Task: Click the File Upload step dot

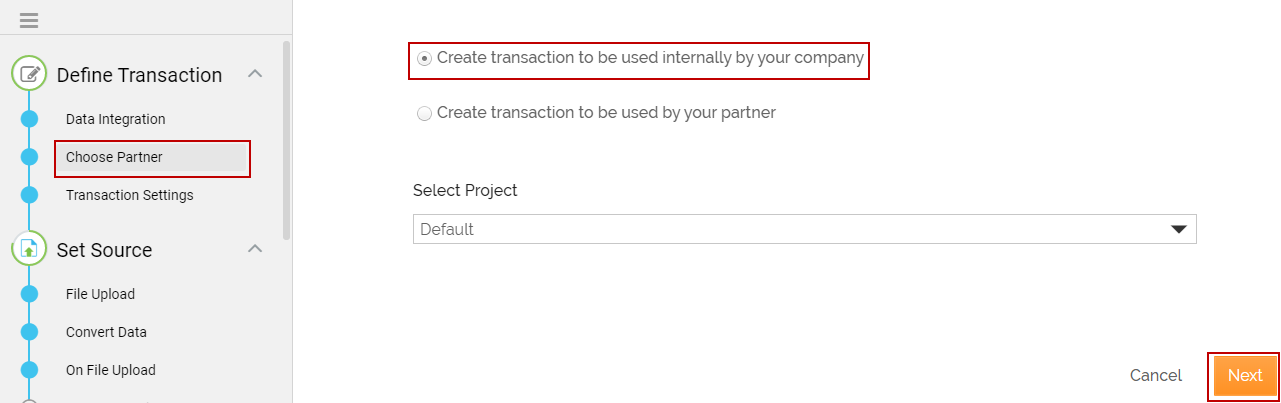Action: (29, 294)
